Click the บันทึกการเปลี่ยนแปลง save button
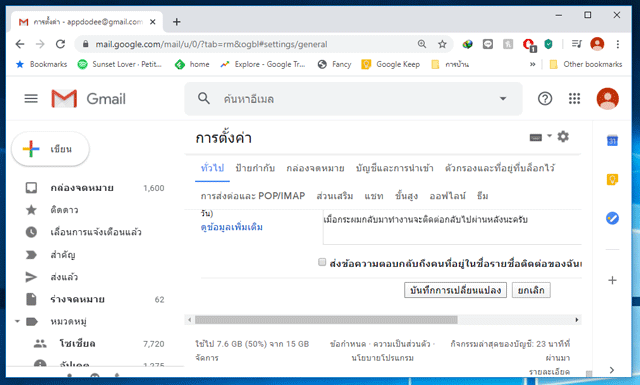This screenshot has width=640, height=385. [455, 290]
